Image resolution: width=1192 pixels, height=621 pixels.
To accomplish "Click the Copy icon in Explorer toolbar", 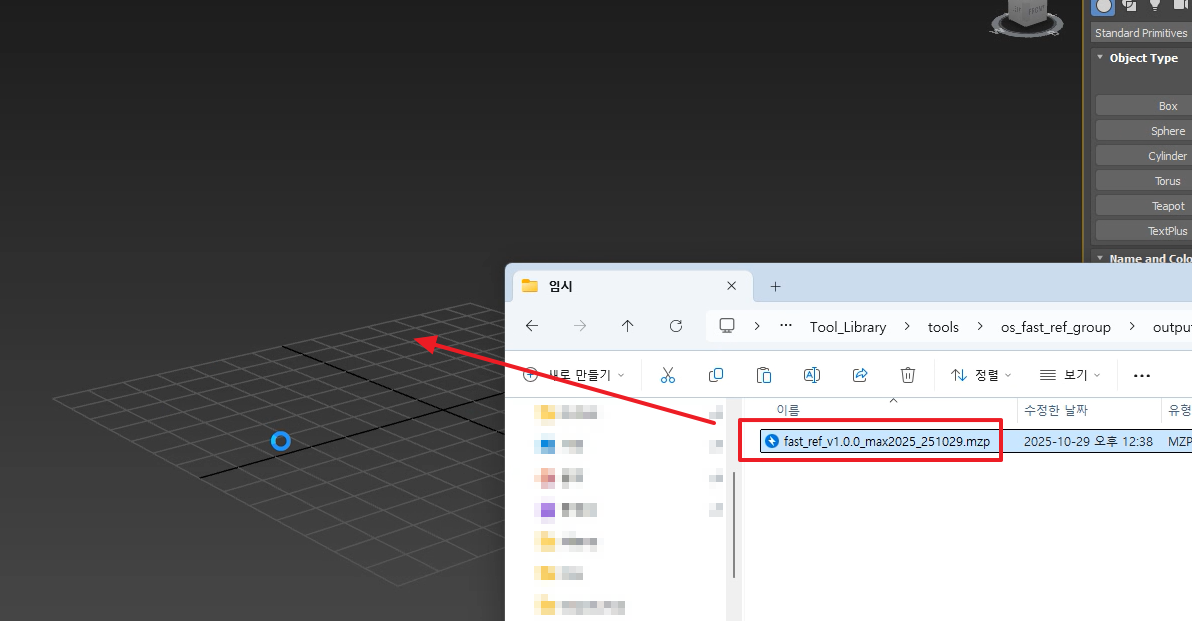I will pos(716,375).
